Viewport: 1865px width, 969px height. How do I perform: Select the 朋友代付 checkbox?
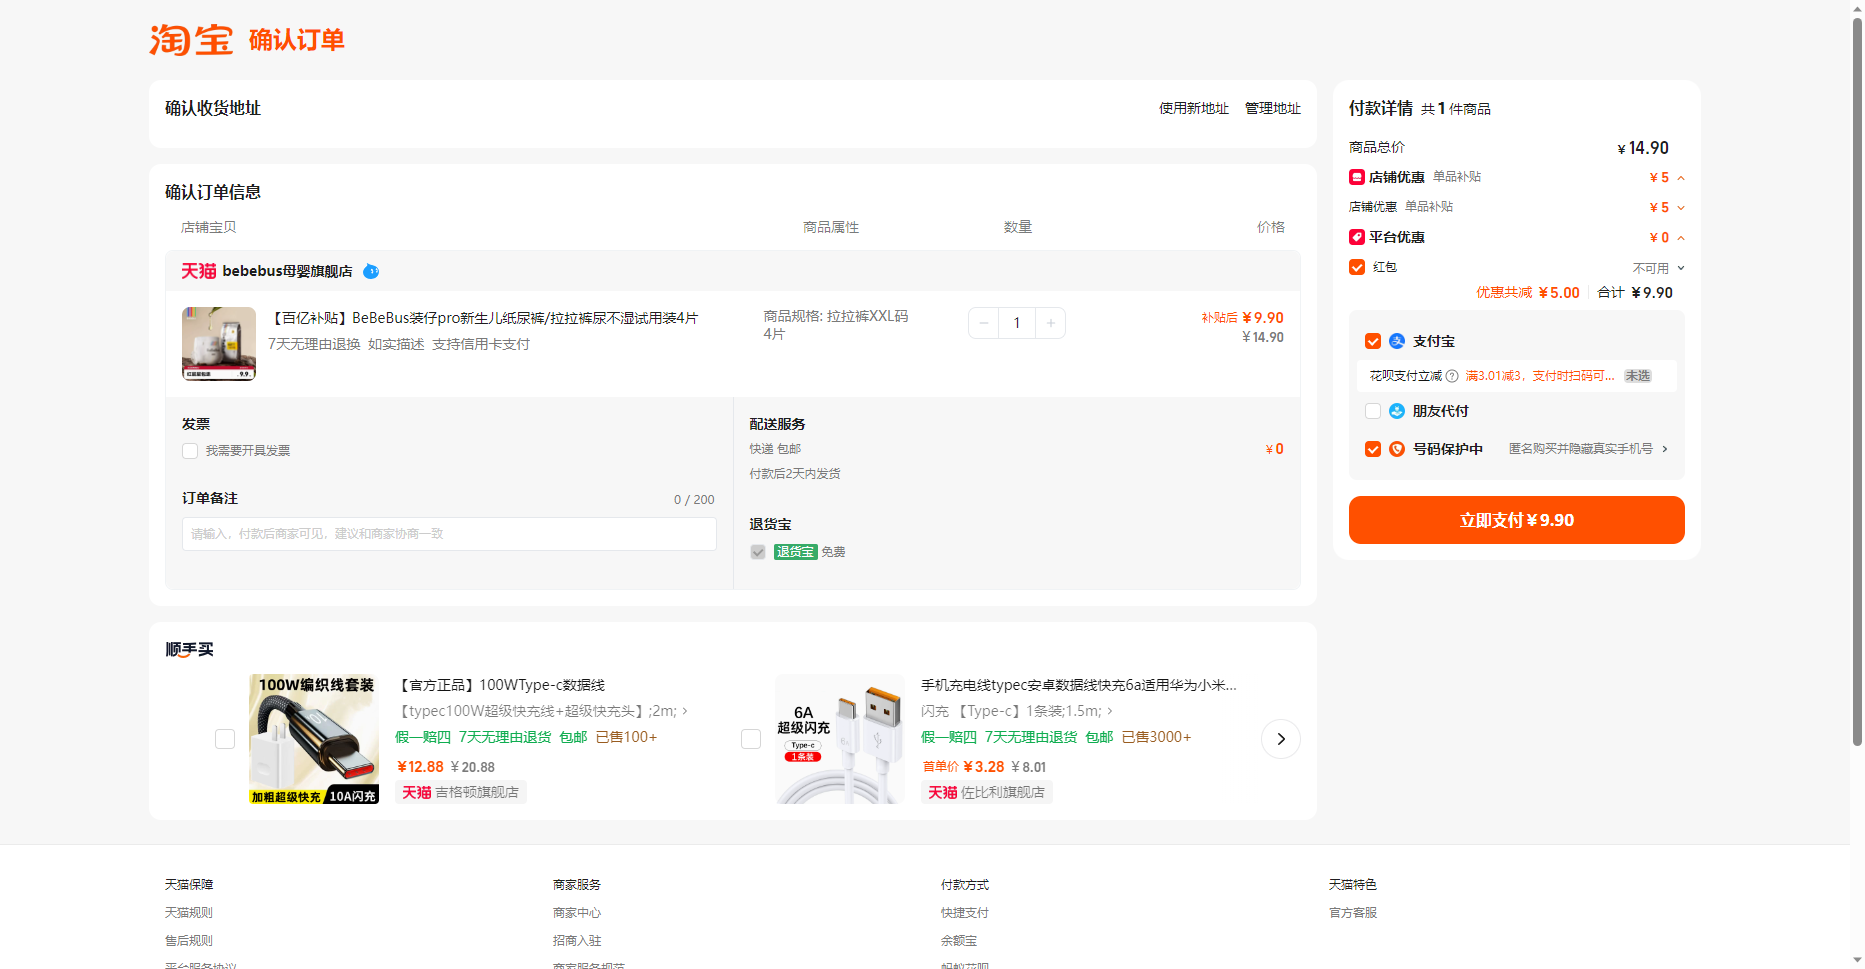(x=1373, y=411)
